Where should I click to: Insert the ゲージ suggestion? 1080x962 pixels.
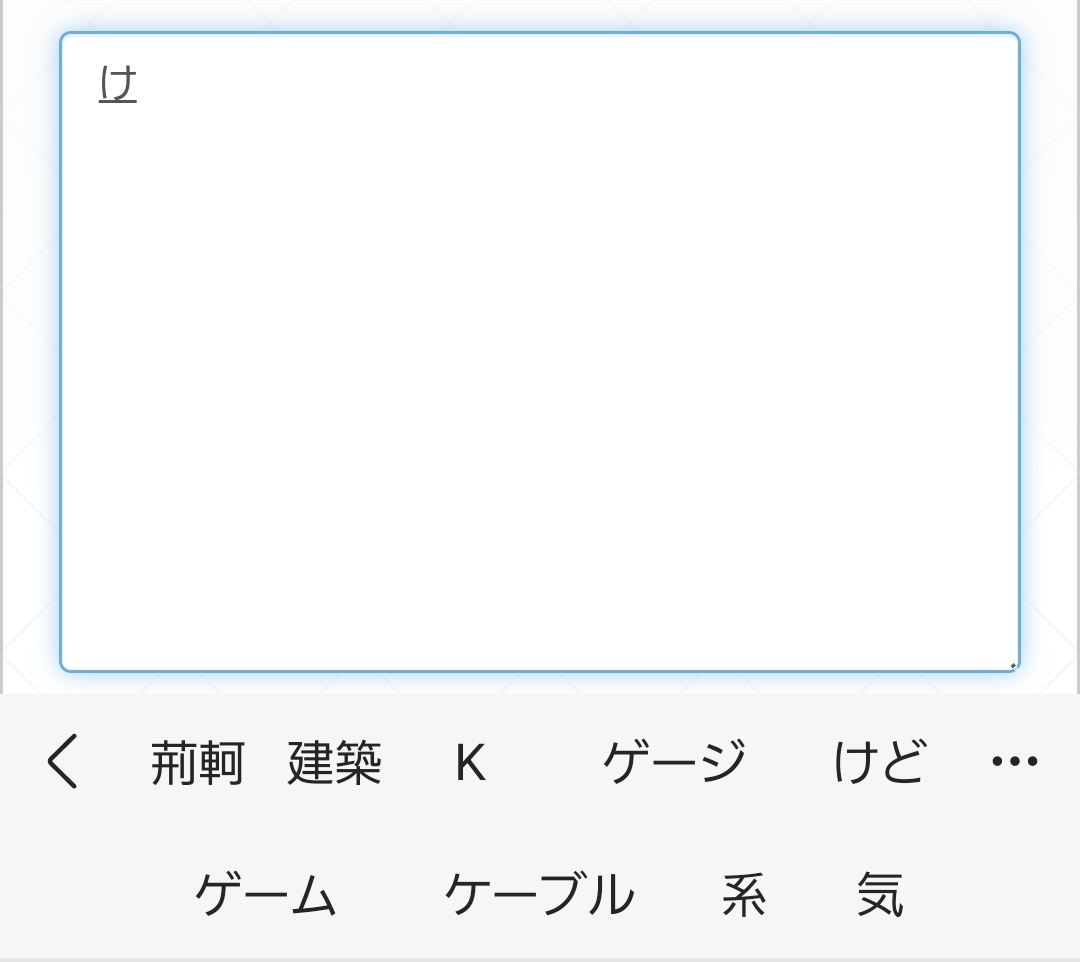point(674,762)
